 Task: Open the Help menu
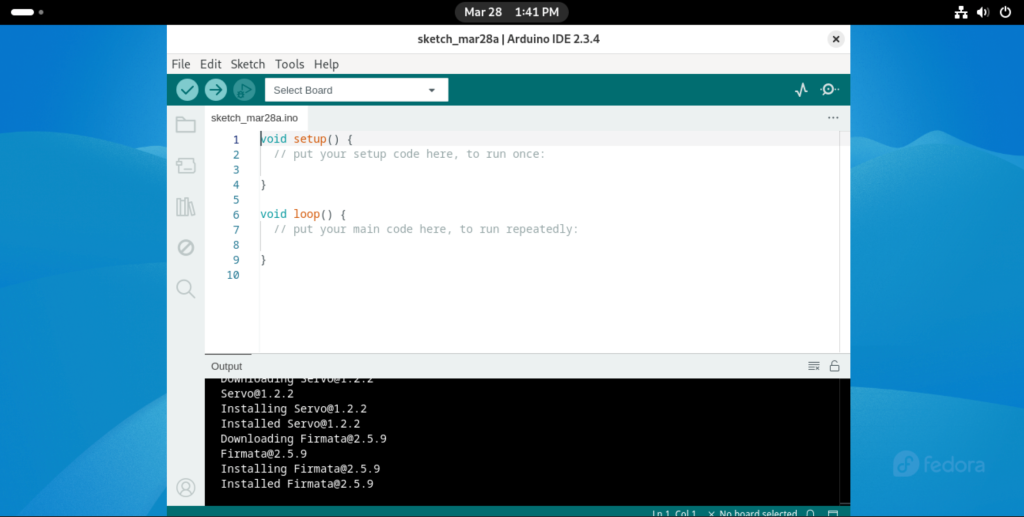[x=326, y=64]
